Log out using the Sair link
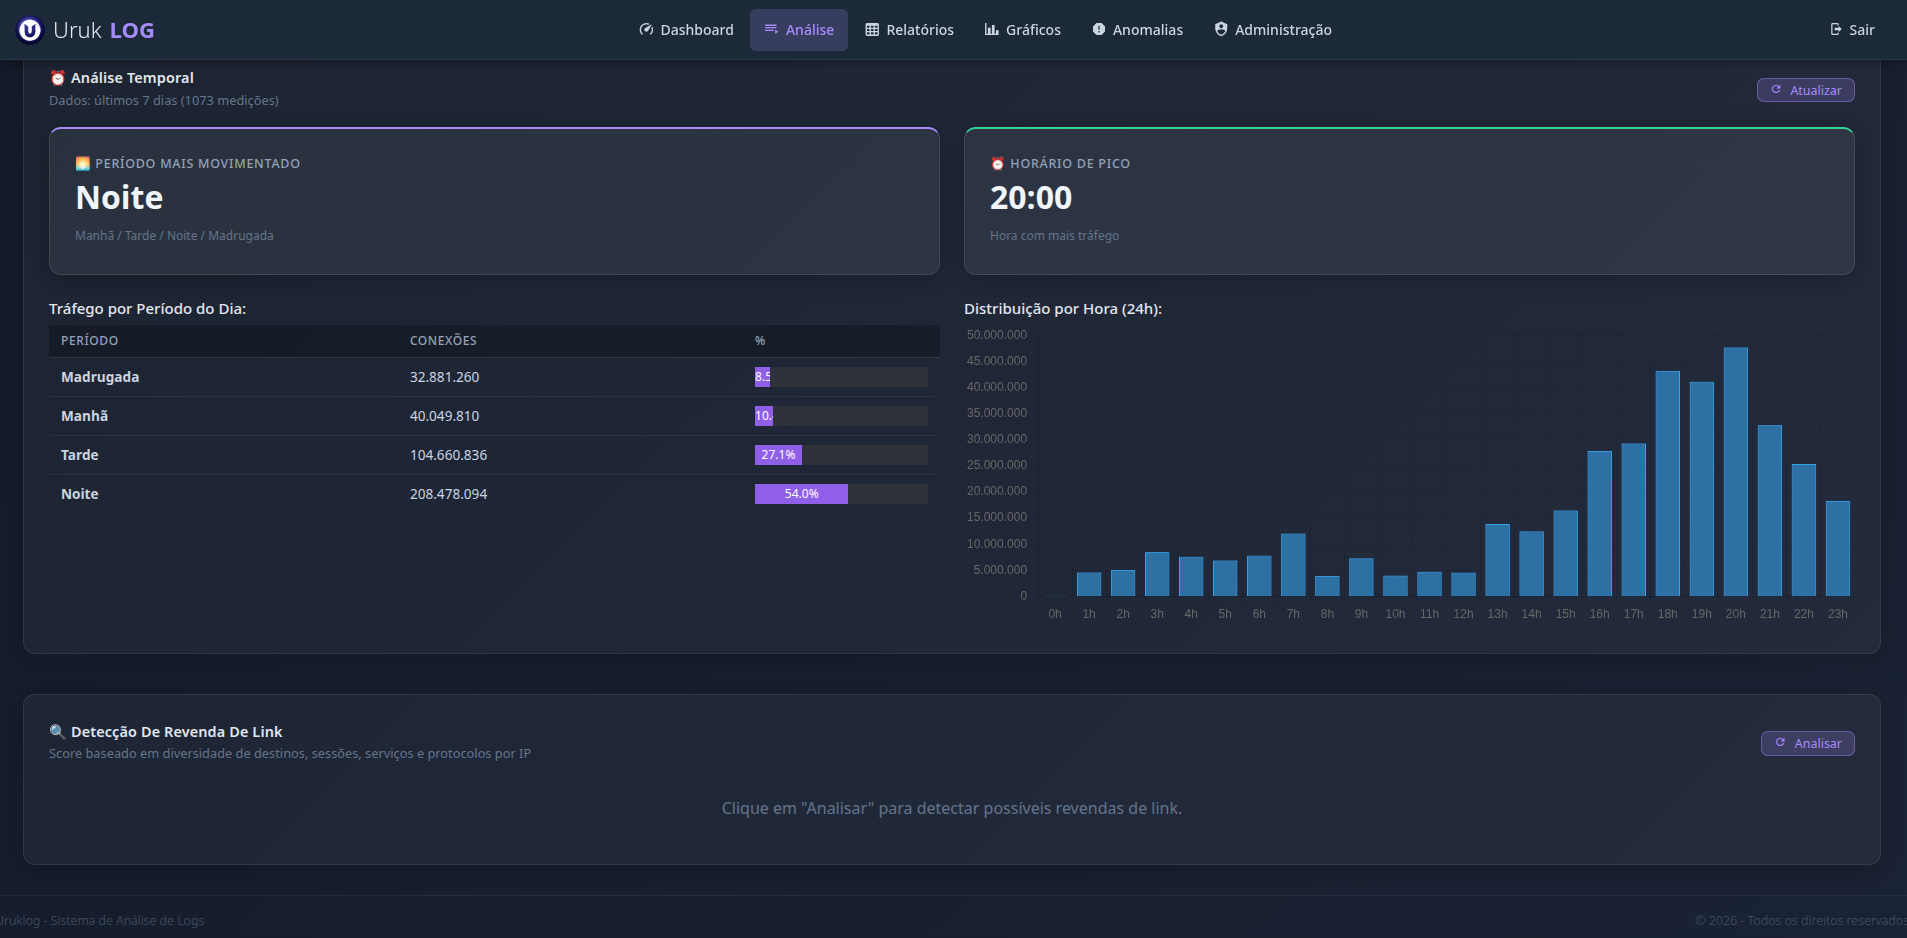 coord(1852,30)
